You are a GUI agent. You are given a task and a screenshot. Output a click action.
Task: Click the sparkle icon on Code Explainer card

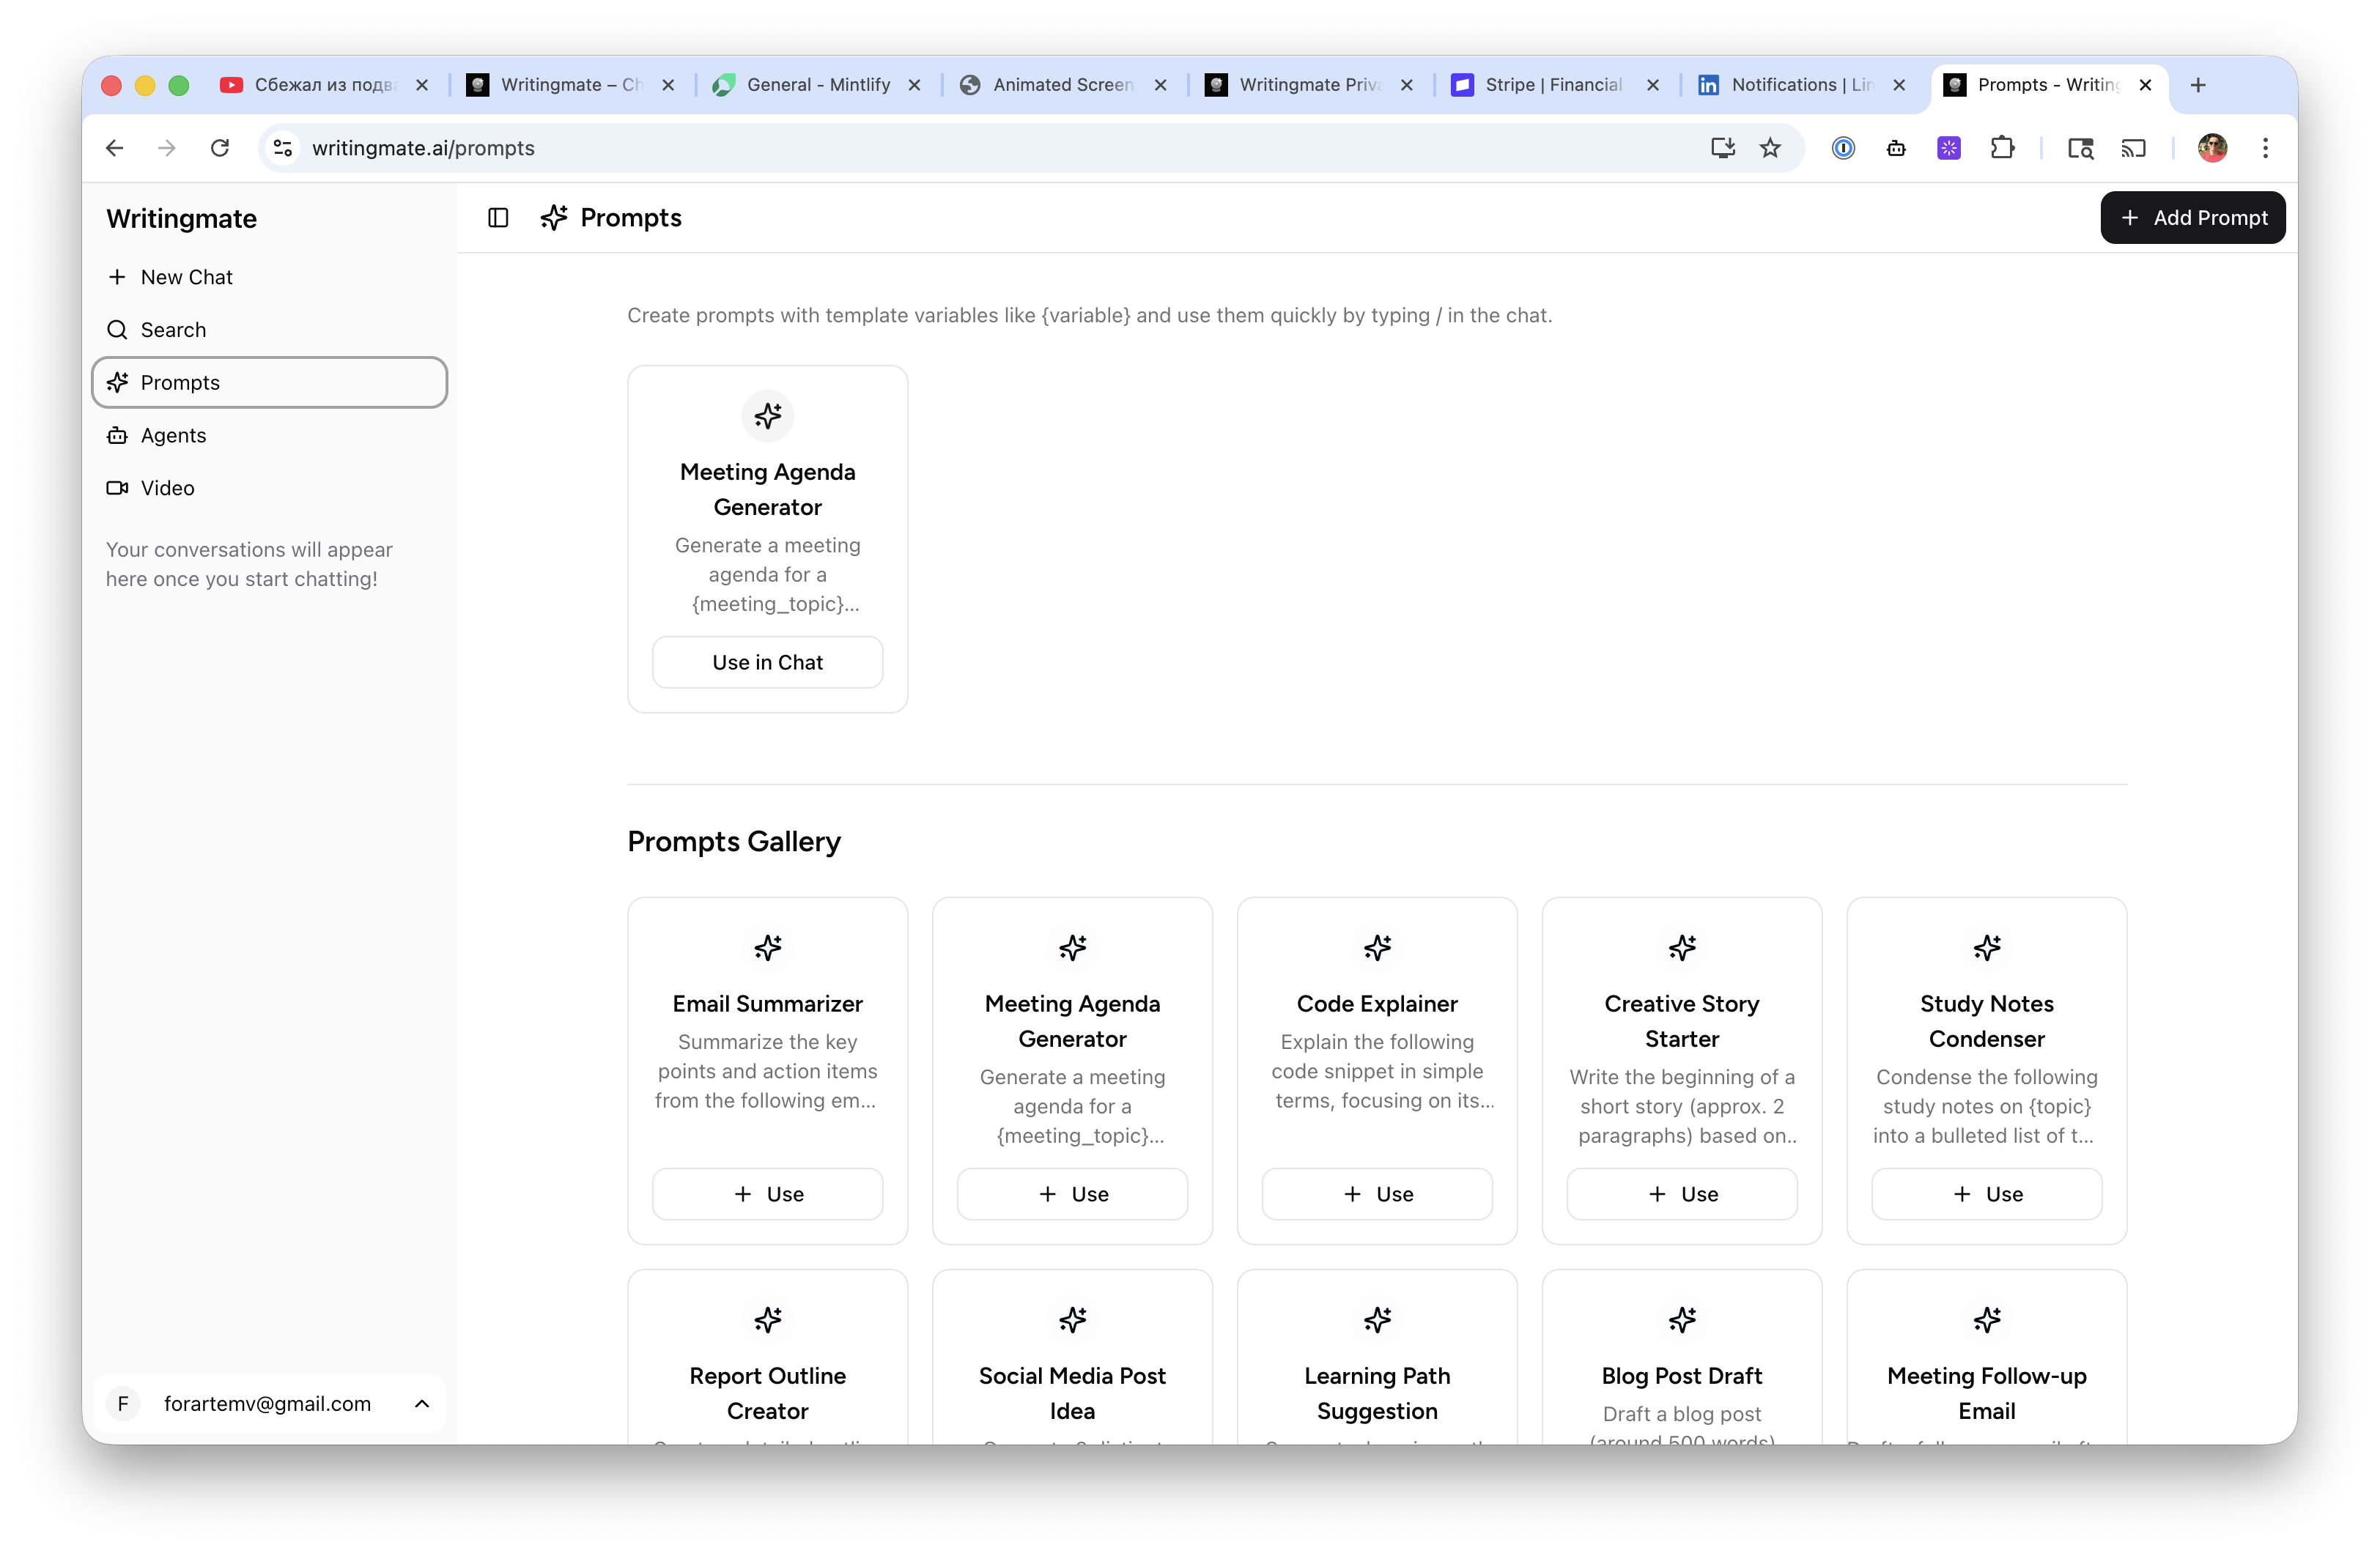click(x=1377, y=947)
